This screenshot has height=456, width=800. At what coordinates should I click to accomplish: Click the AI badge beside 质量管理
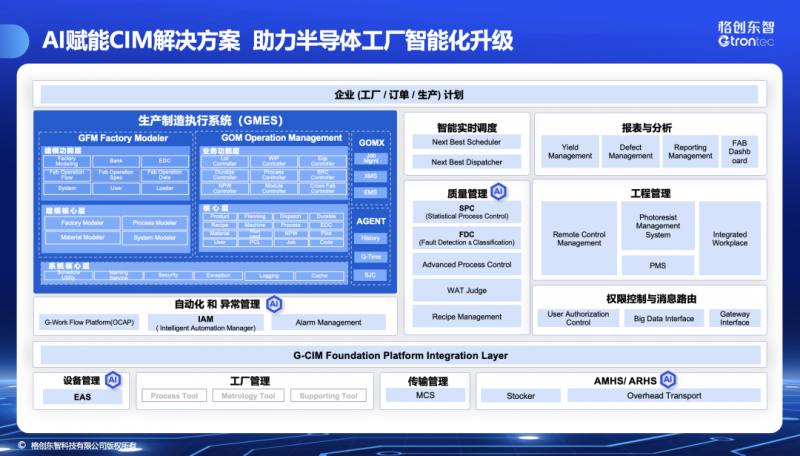498,192
